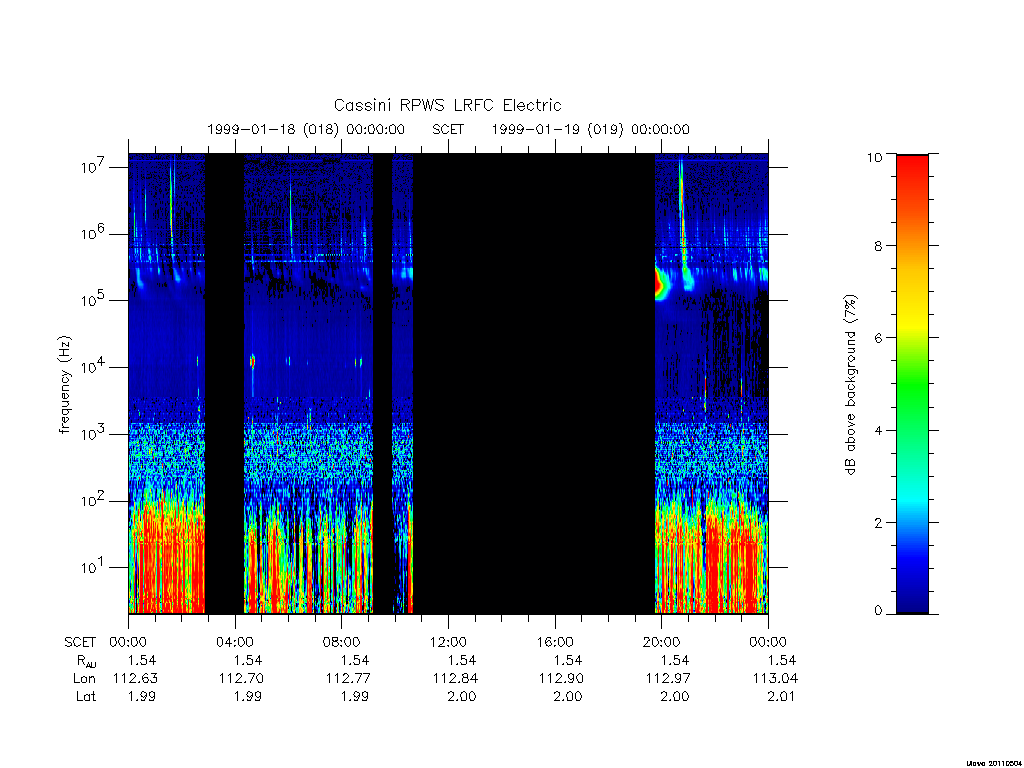Click the colorbar tick label "6"

click(878, 338)
